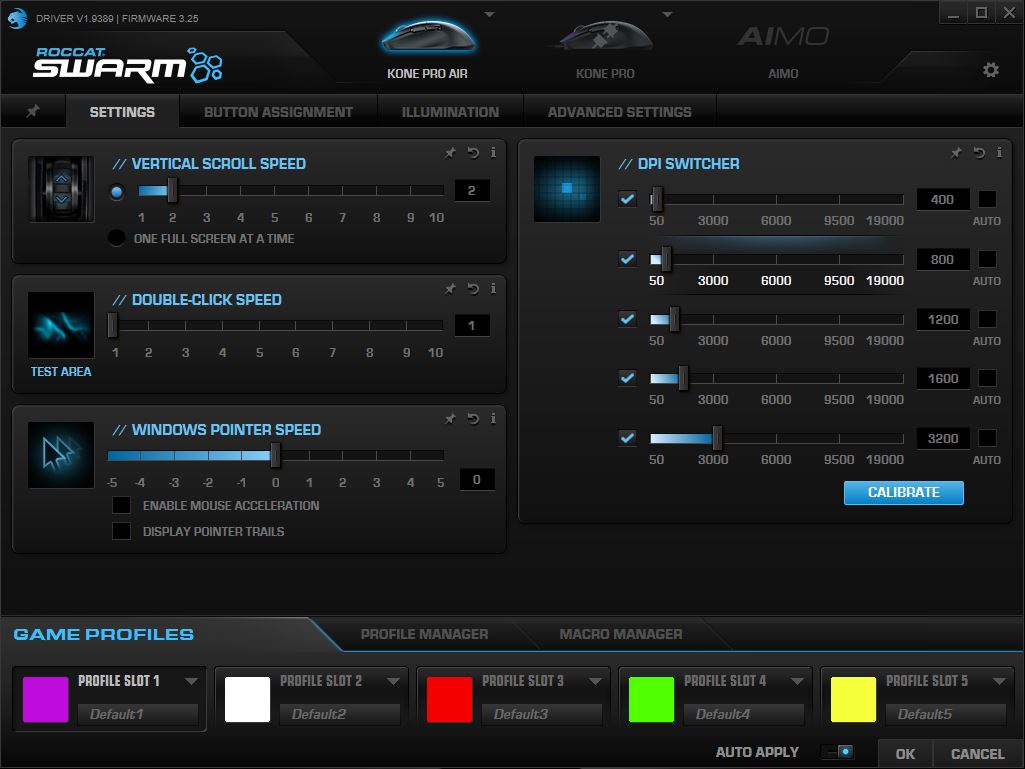Open info for Windows Pointer Speed
This screenshot has height=769, width=1025.
pos(493,419)
